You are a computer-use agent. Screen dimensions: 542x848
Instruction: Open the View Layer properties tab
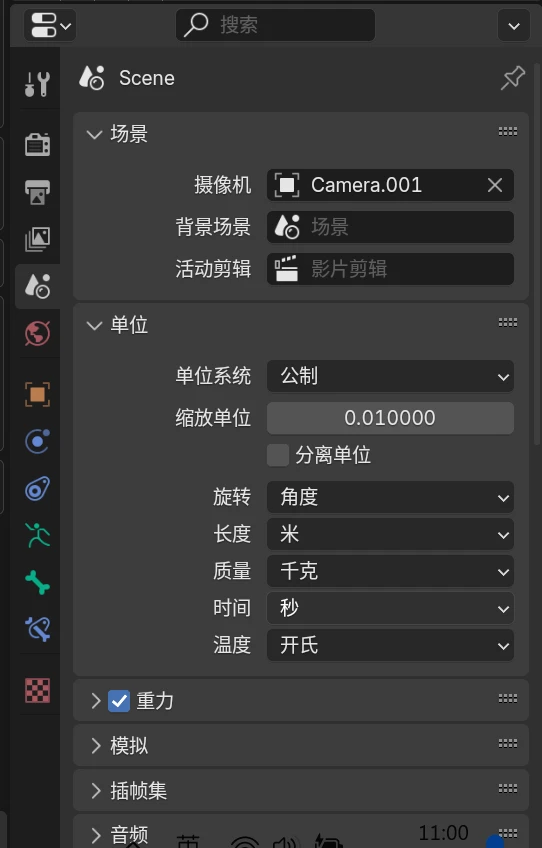pyautogui.click(x=37, y=238)
